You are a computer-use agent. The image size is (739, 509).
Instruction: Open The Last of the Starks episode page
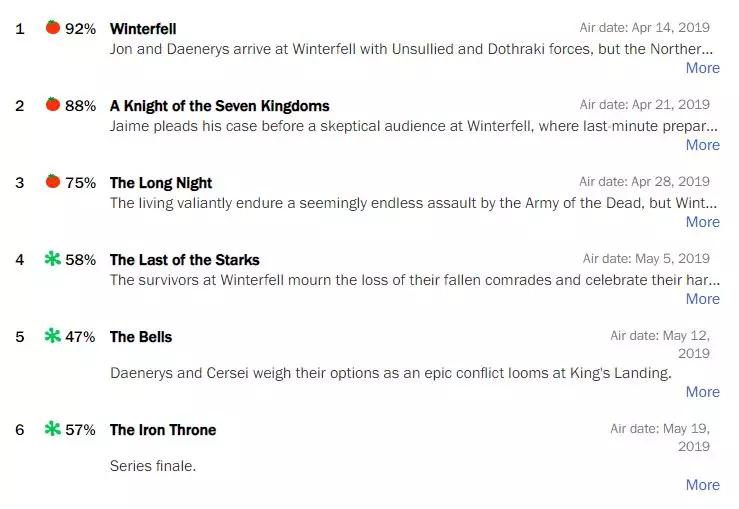pyautogui.click(x=184, y=260)
